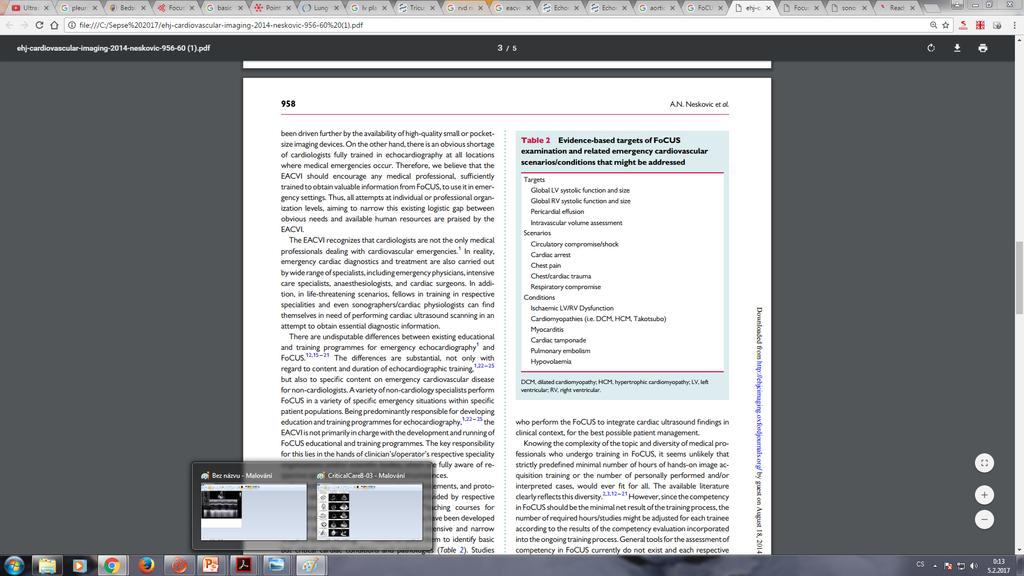Go to the Chrome home page
This screenshot has width=1024, height=576.
coord(54,25)
